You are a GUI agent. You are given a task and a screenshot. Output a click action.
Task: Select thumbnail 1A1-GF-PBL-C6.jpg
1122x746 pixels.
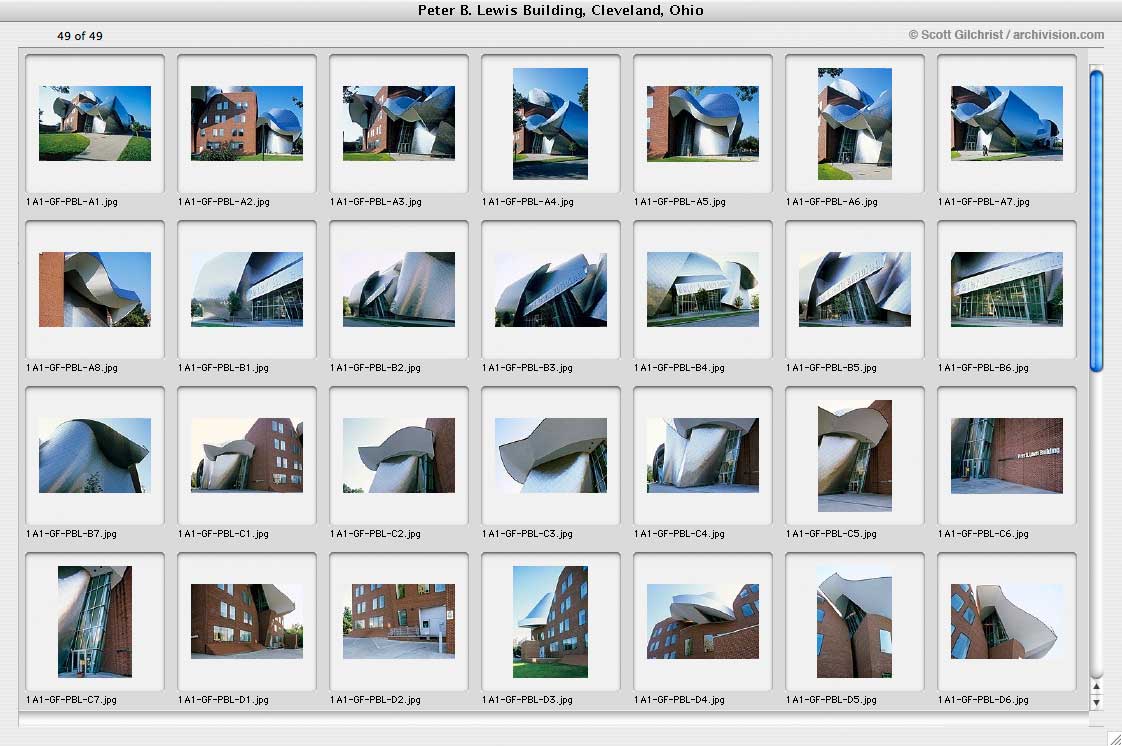coord(1007,456)
